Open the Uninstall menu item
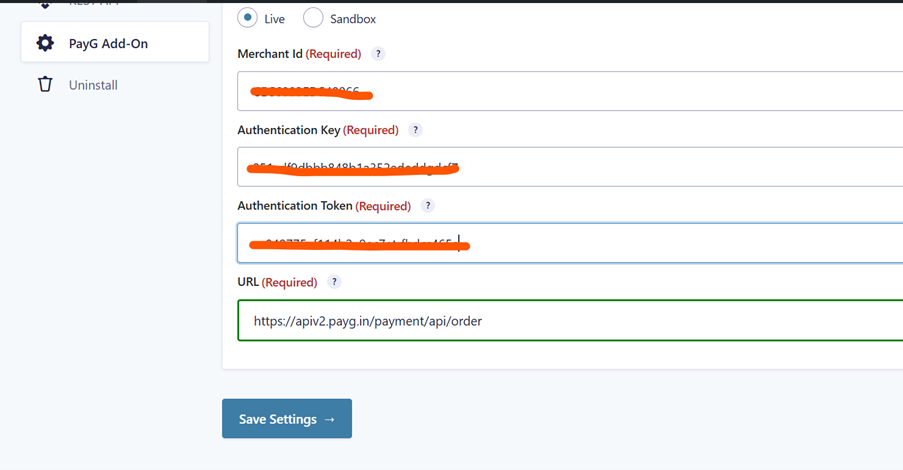Screen dimensions: 903x470 tap(93, 85)
